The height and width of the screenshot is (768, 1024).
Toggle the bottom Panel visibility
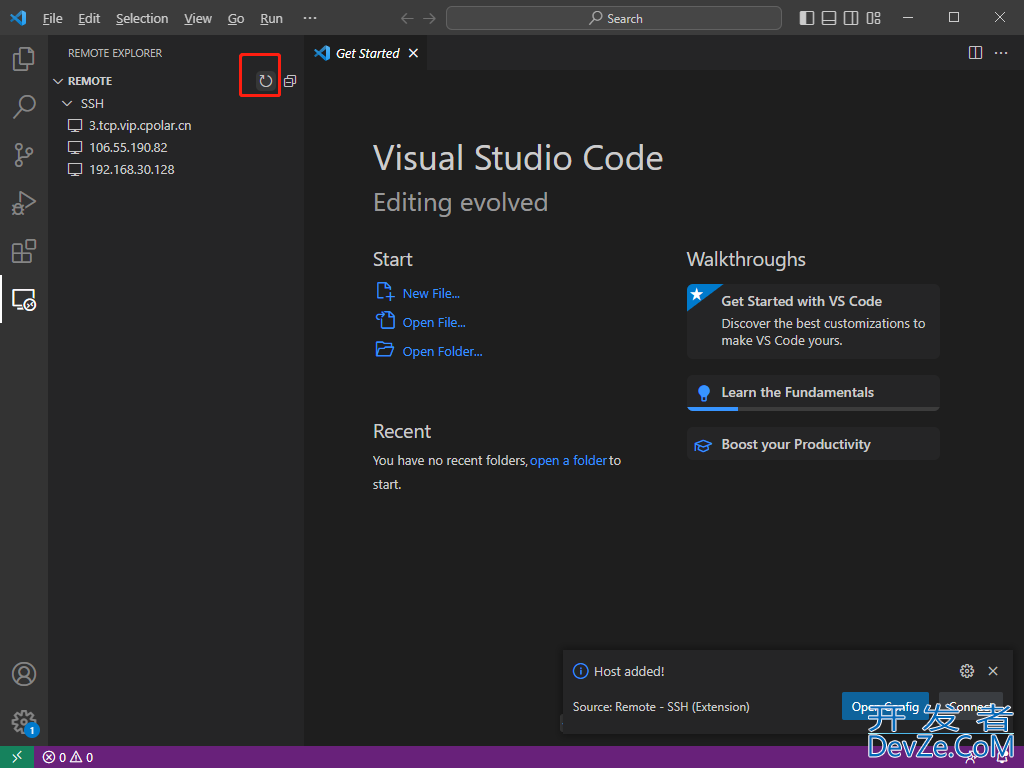coord(829,18)
